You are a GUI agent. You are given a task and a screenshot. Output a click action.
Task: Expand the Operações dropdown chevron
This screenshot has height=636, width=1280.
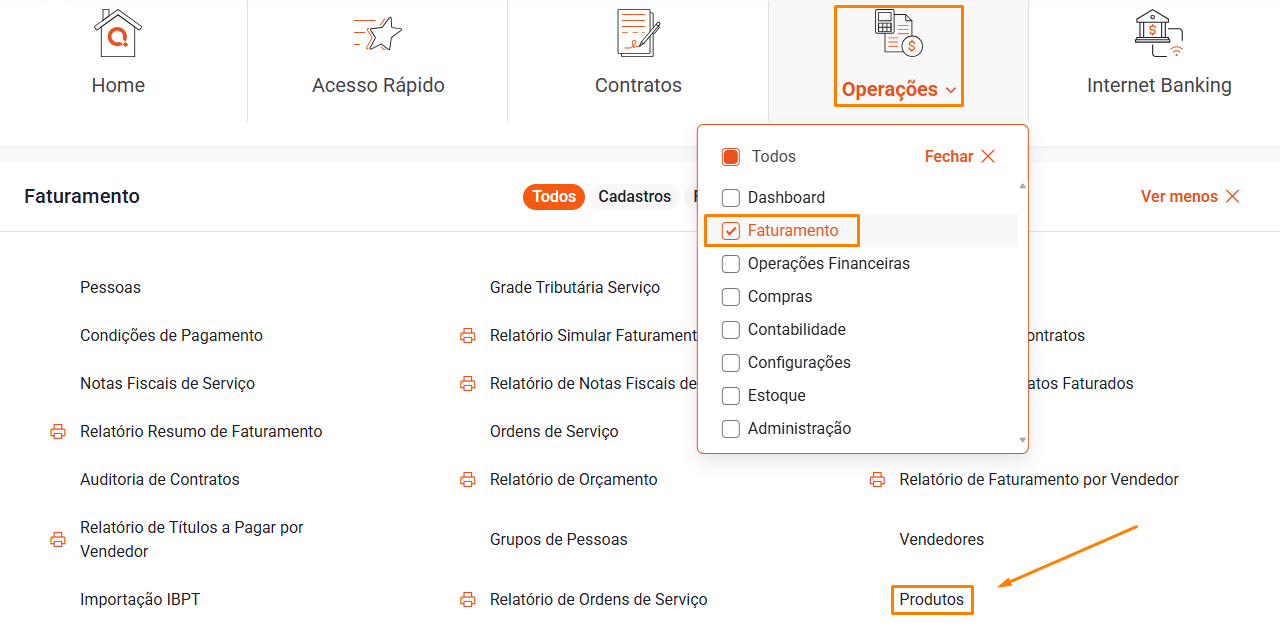pyautogui.click(x=951, y=90)
